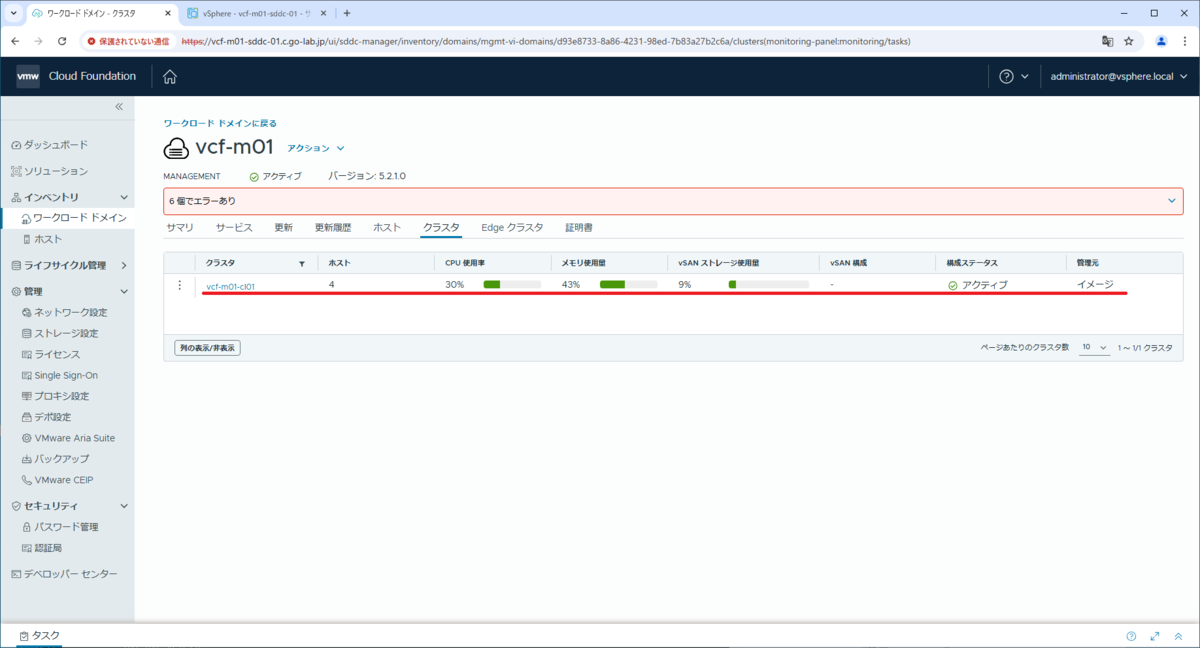The height and width of the screenshot is (648, 1200).
Task: Click the help icon in タスク bar
Action: click(1131, 636)
